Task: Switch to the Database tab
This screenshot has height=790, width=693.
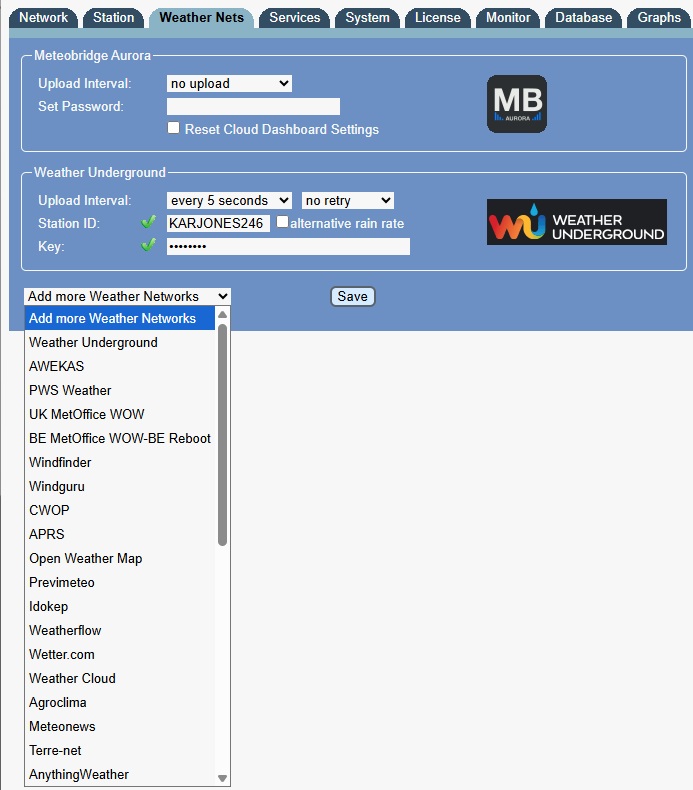Action: [x=584, y=18]
